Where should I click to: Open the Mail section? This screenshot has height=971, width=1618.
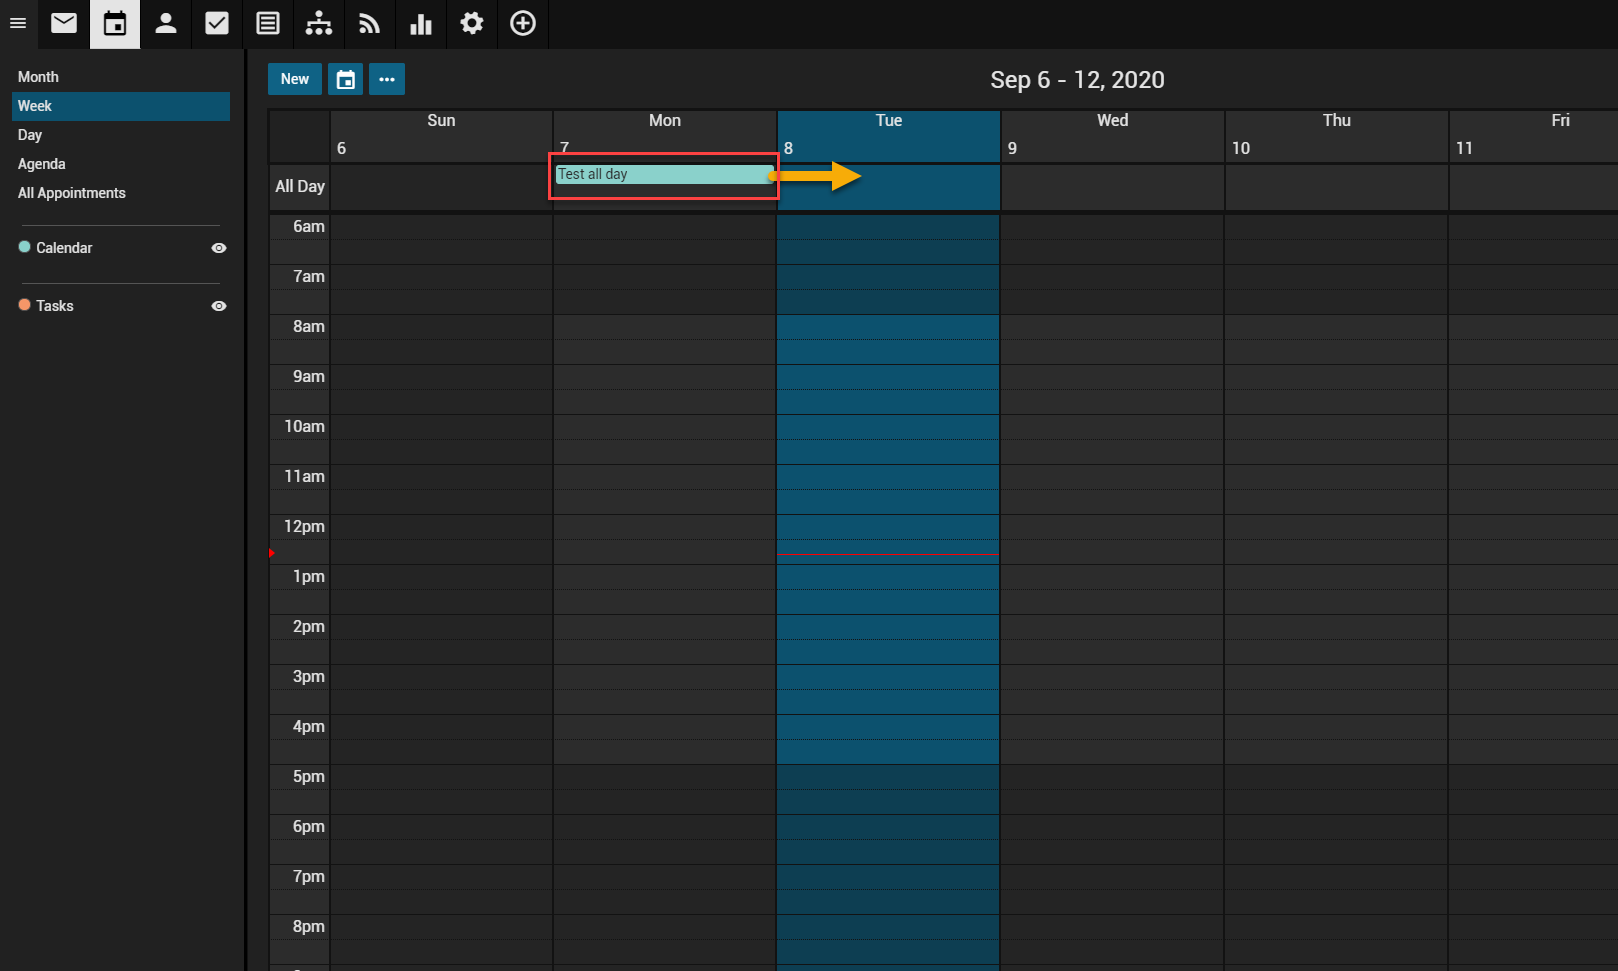pyautogui.click(x=64, y=23)
